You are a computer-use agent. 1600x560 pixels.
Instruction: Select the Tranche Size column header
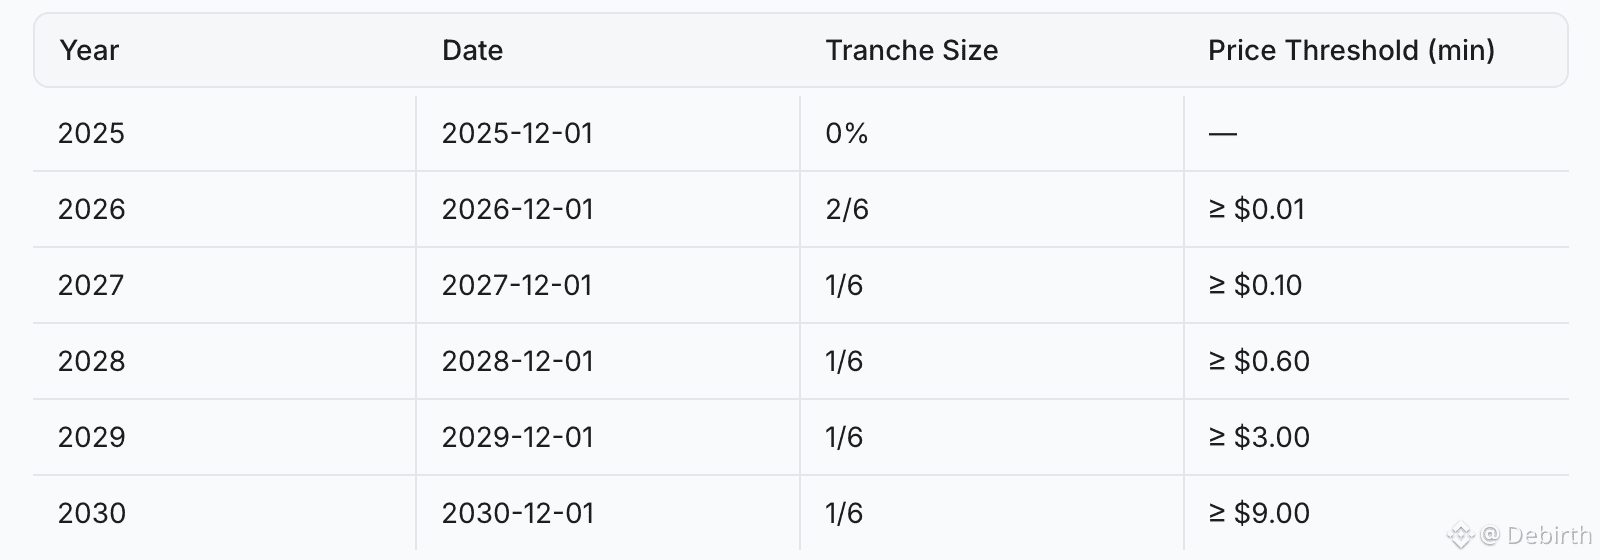click(x=911, y=50)
